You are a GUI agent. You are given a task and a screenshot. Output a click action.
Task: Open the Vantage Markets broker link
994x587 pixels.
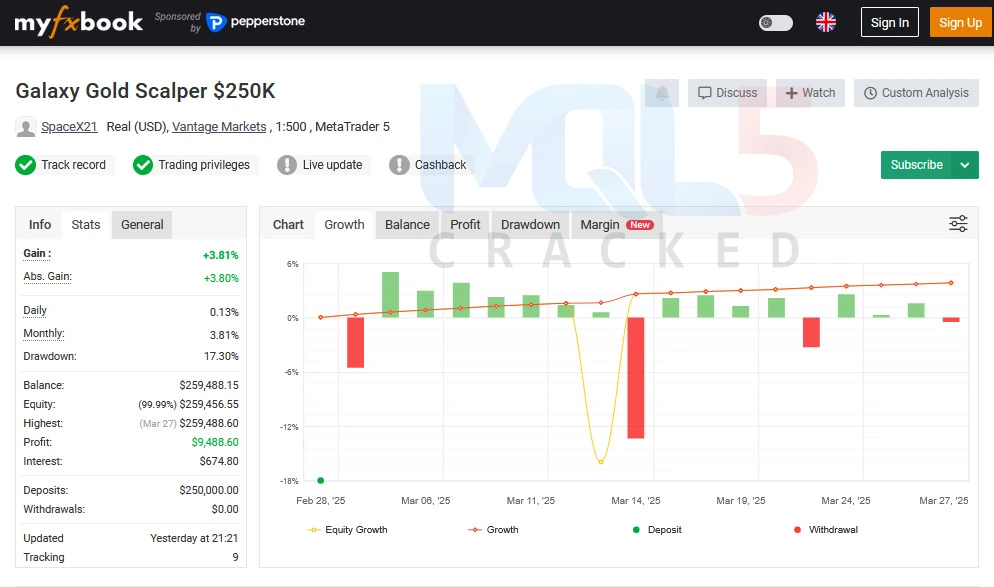(x=219, y=127)
